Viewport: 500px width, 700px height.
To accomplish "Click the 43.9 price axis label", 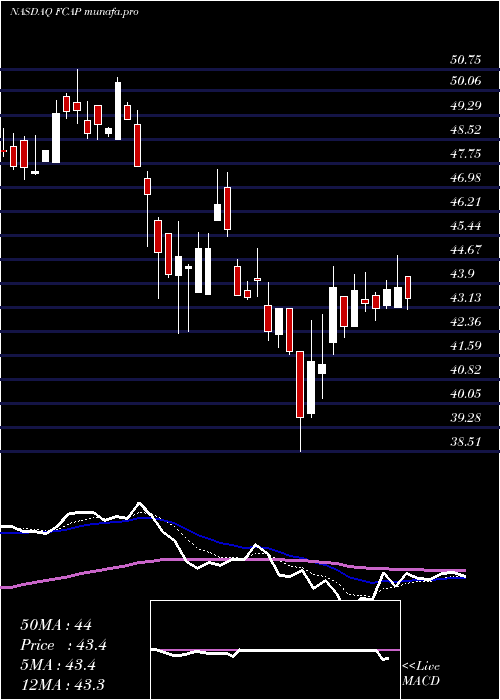I will click(462, 274).
